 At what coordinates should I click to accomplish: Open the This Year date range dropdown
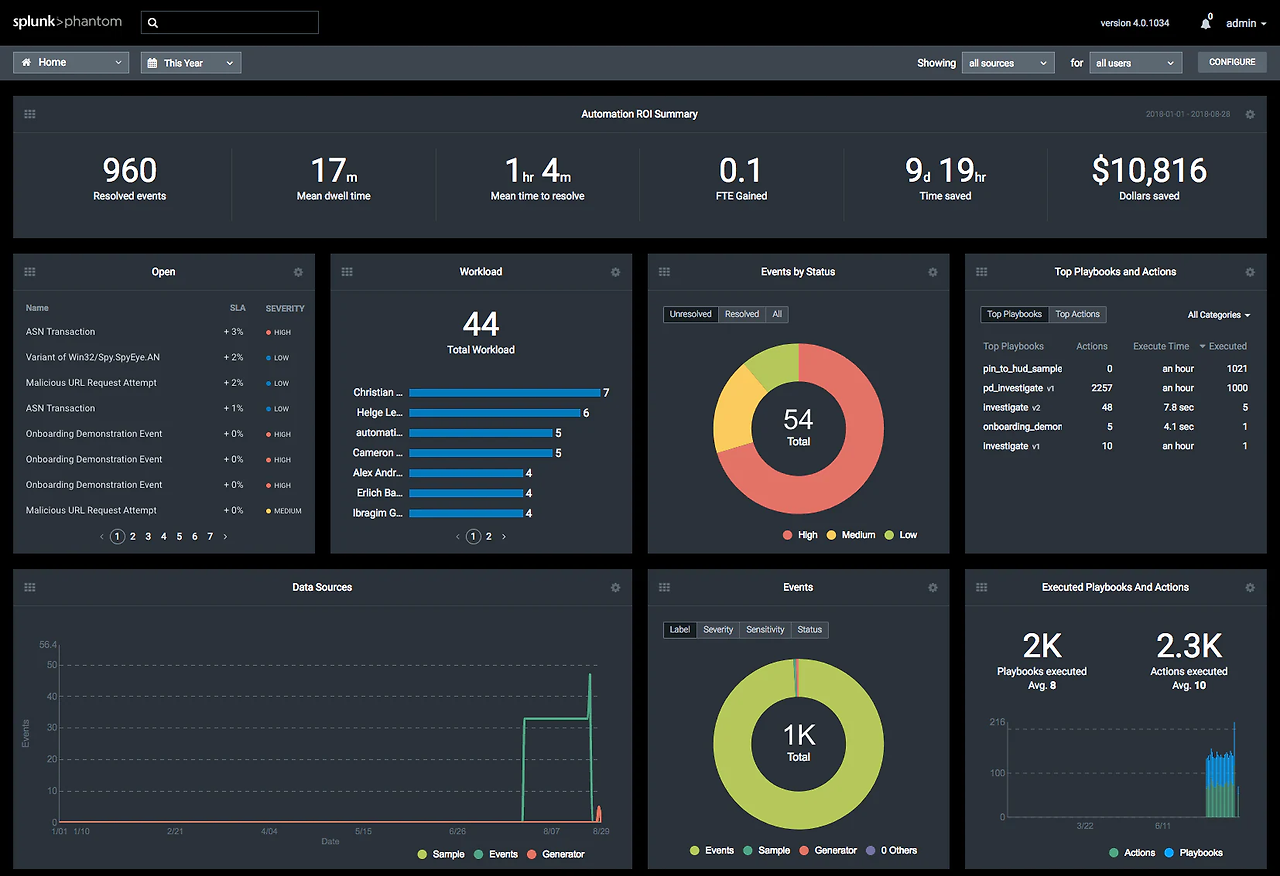[x=190, y=62]
